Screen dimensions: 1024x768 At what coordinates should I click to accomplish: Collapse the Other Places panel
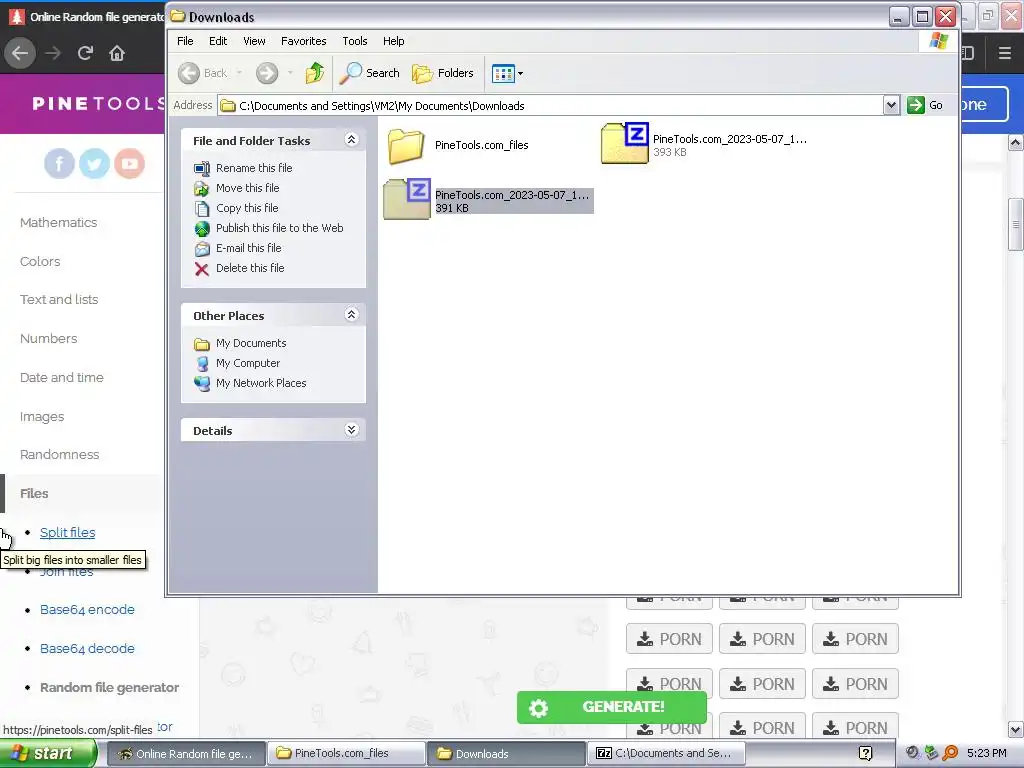coord(351,315)
